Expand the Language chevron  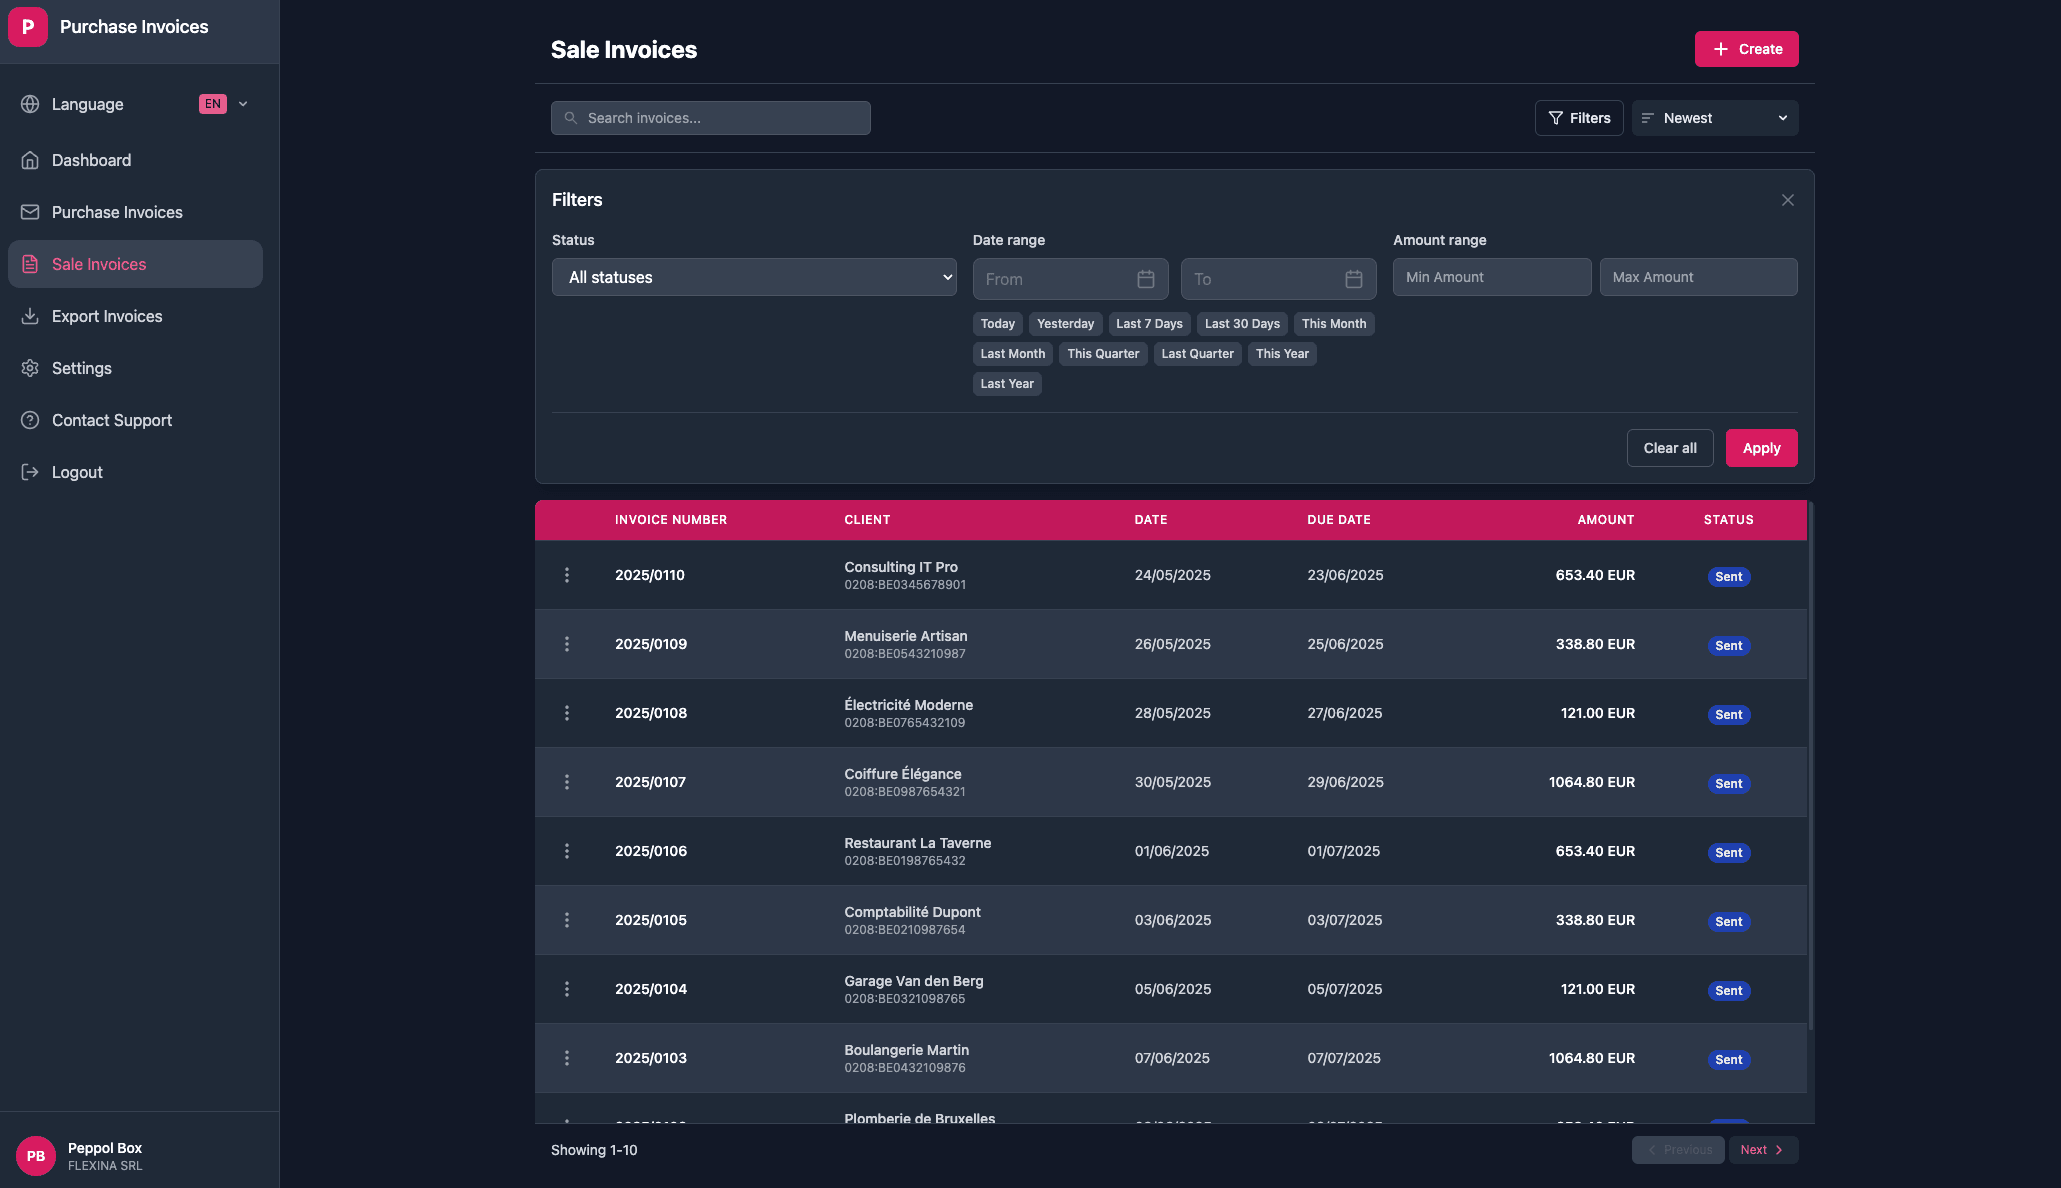coord(243,104)
